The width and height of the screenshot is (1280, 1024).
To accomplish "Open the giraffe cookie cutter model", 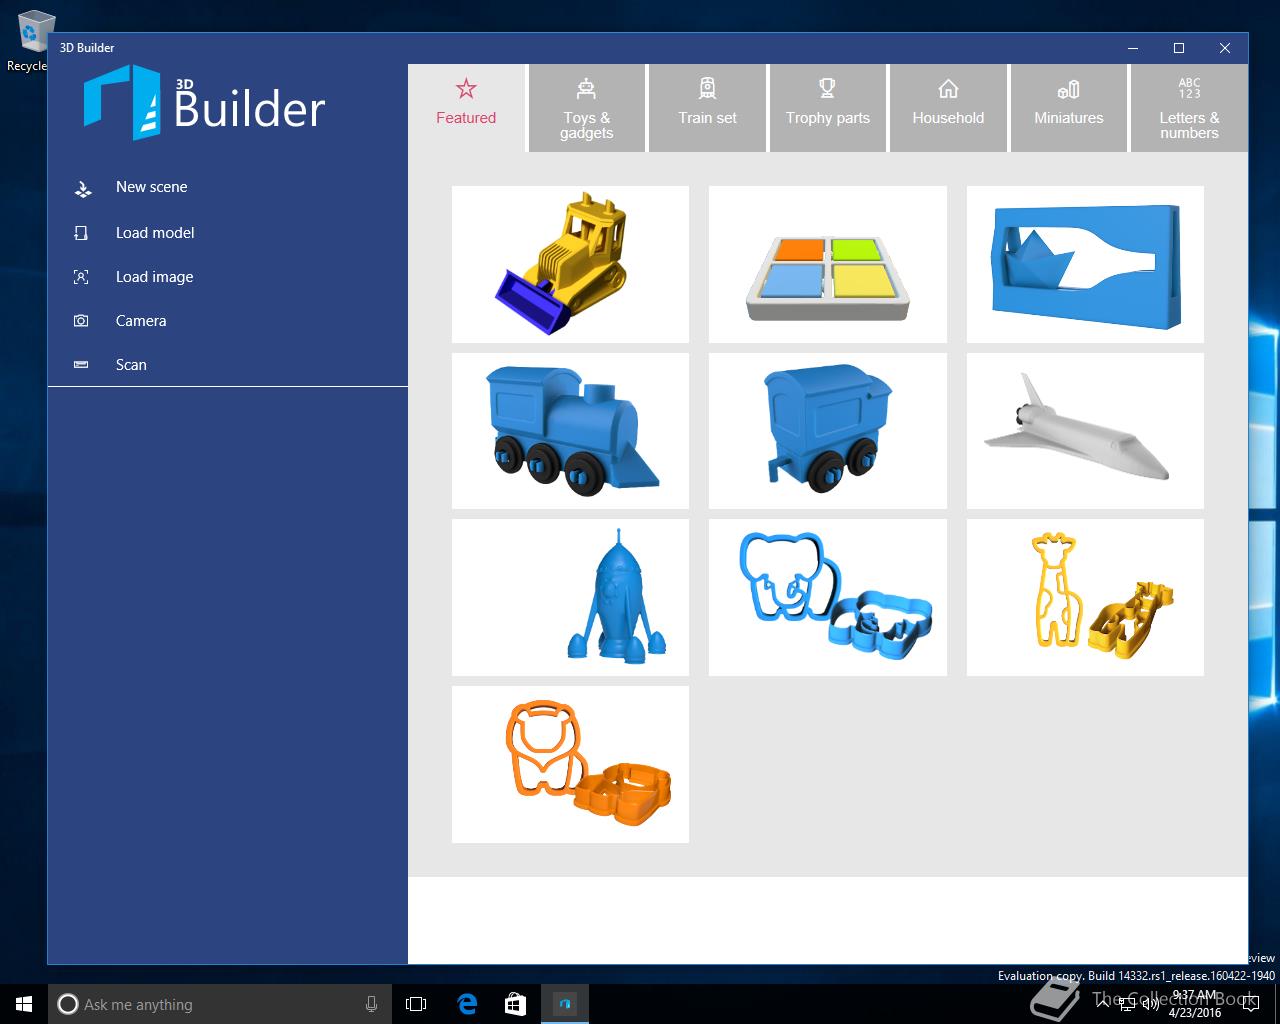I will point(1085,597).
